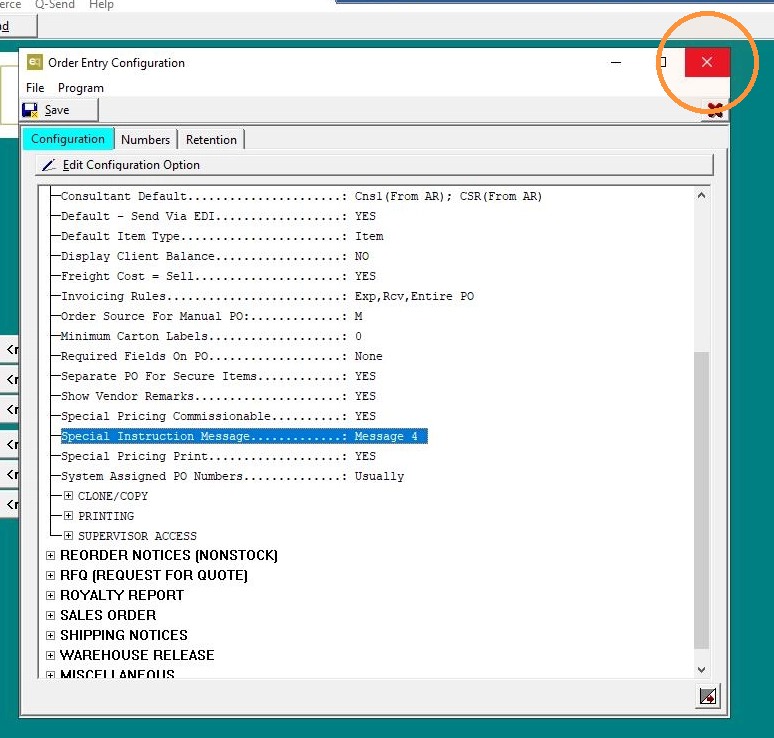The image size is (774, 738).
Task: Select Freight Cost = Sell row
Action: [218, 276]
